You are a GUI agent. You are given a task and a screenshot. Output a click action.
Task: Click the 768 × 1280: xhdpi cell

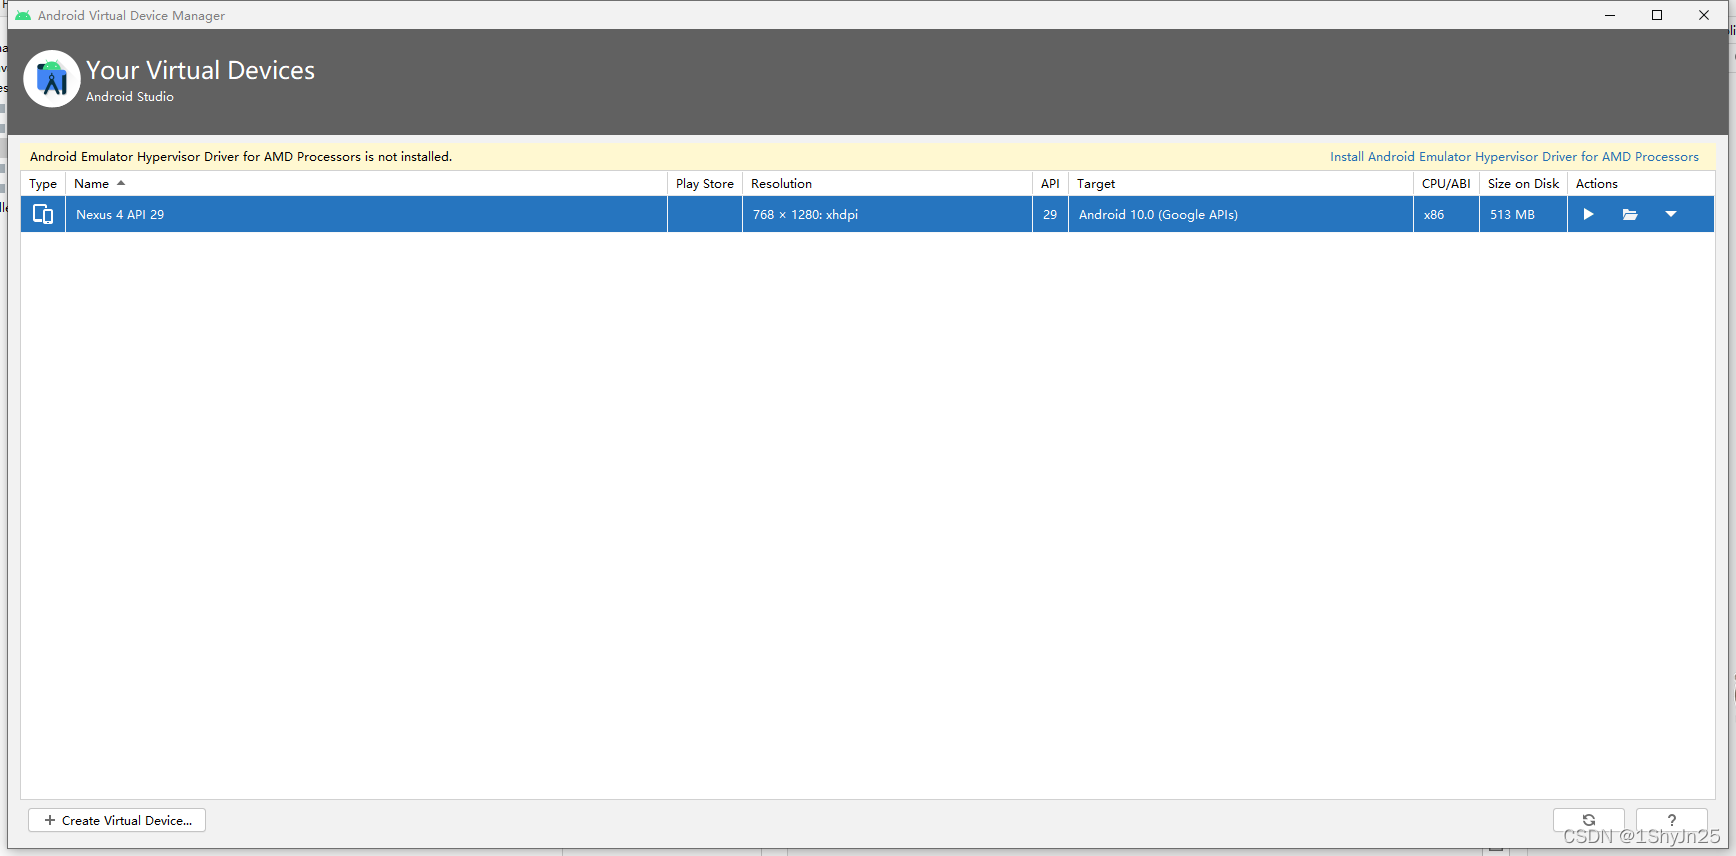click(887, 214)
